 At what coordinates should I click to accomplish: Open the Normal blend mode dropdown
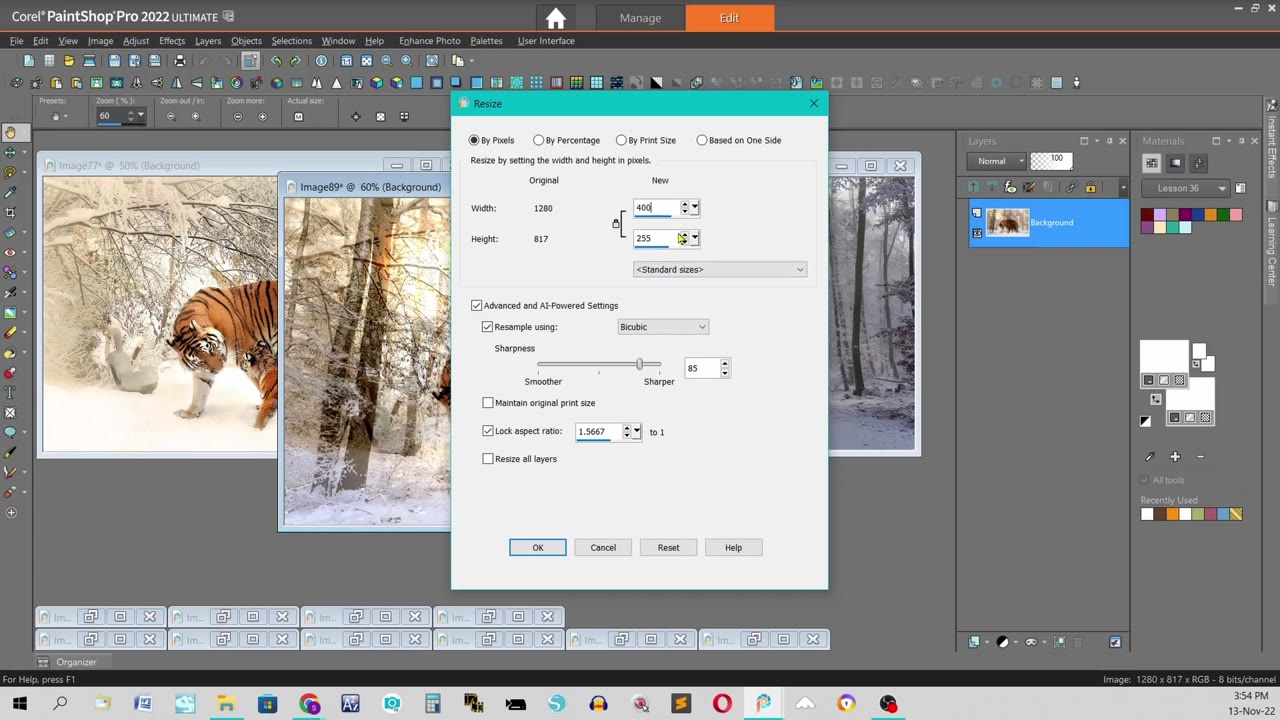tap(997, 161)
